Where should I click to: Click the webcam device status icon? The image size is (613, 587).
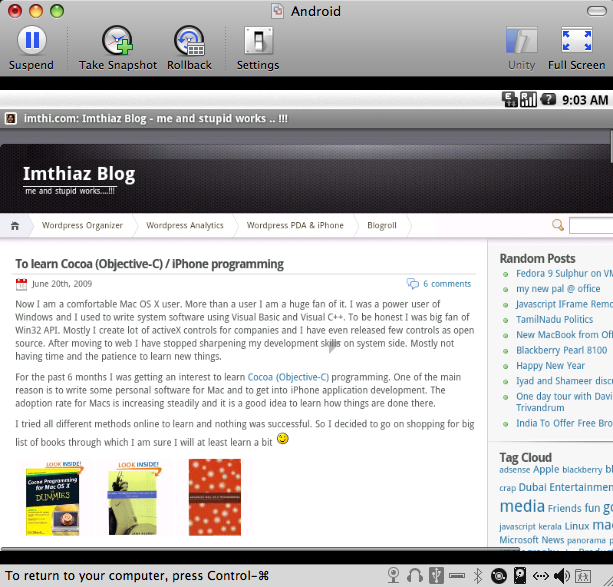coord(393,576)
